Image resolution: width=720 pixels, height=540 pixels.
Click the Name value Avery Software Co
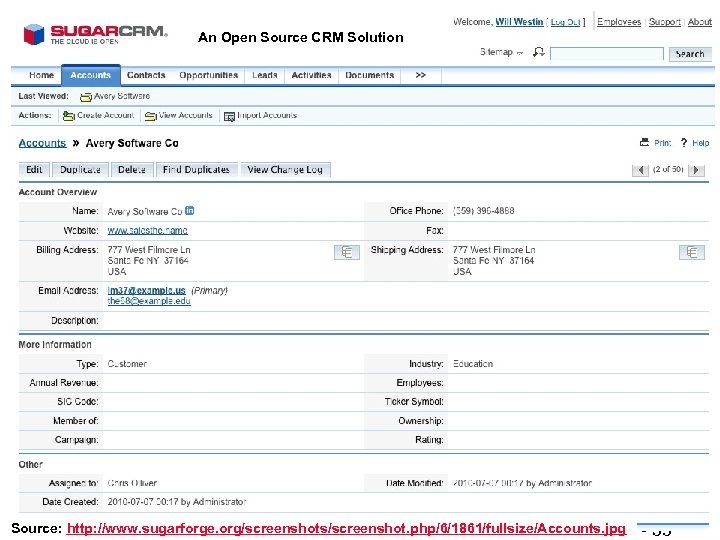coord(145,212)
